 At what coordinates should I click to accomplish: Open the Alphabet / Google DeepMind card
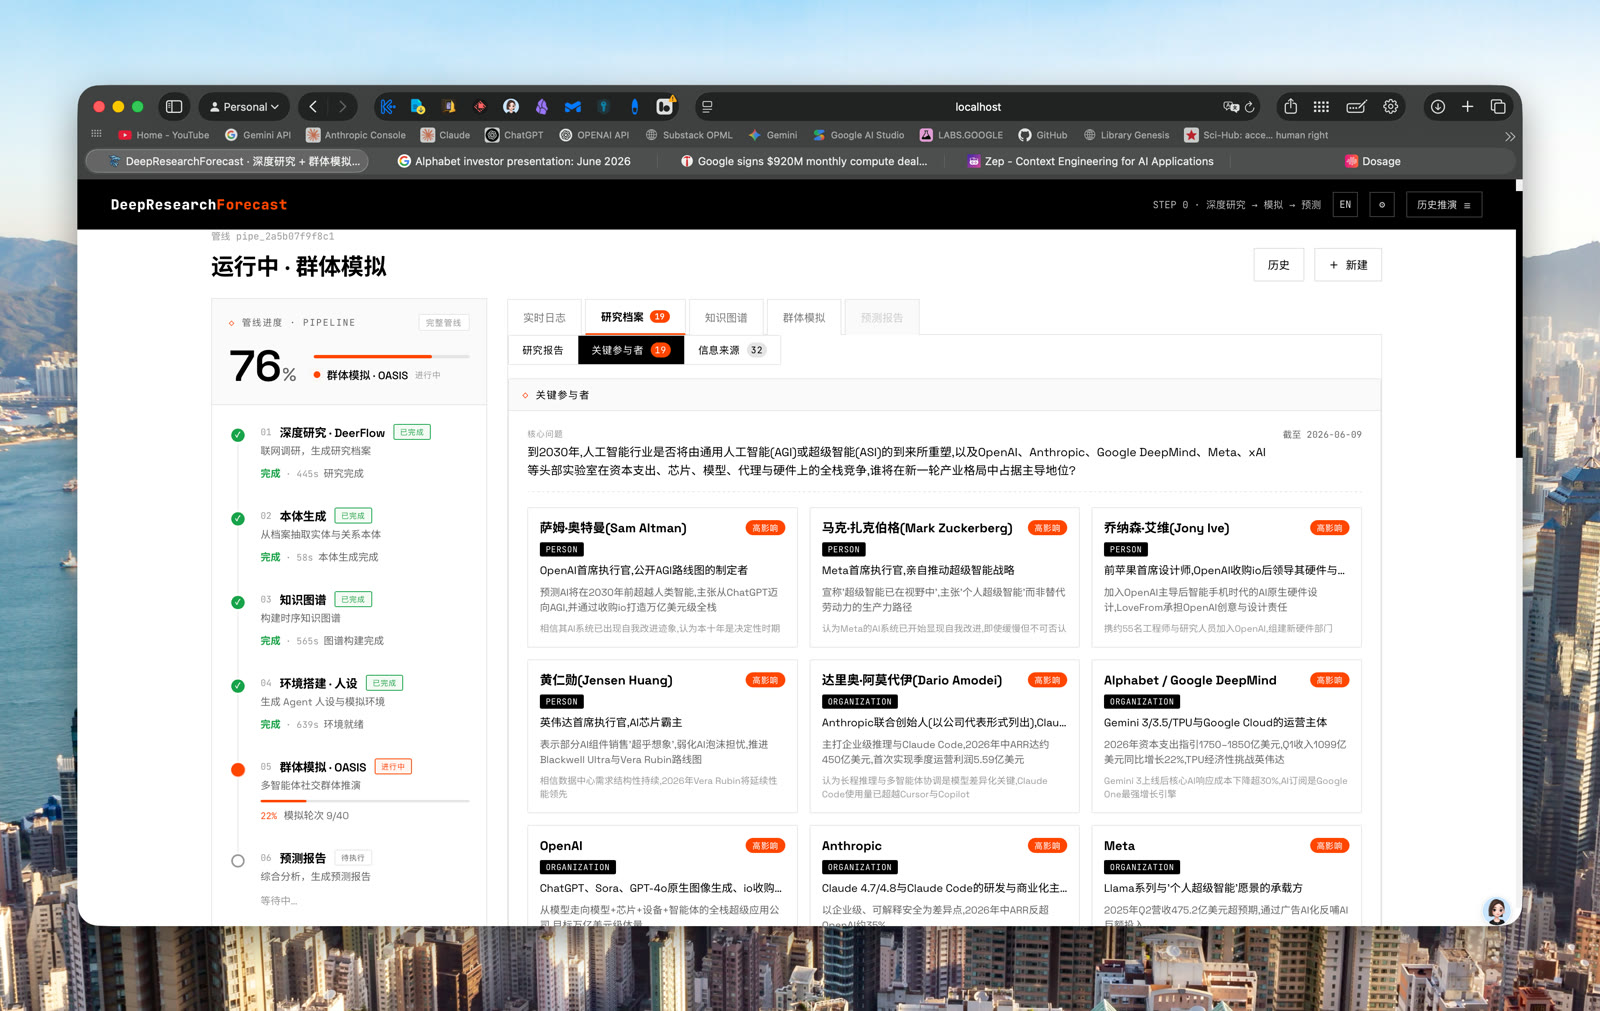[1226, 736]
